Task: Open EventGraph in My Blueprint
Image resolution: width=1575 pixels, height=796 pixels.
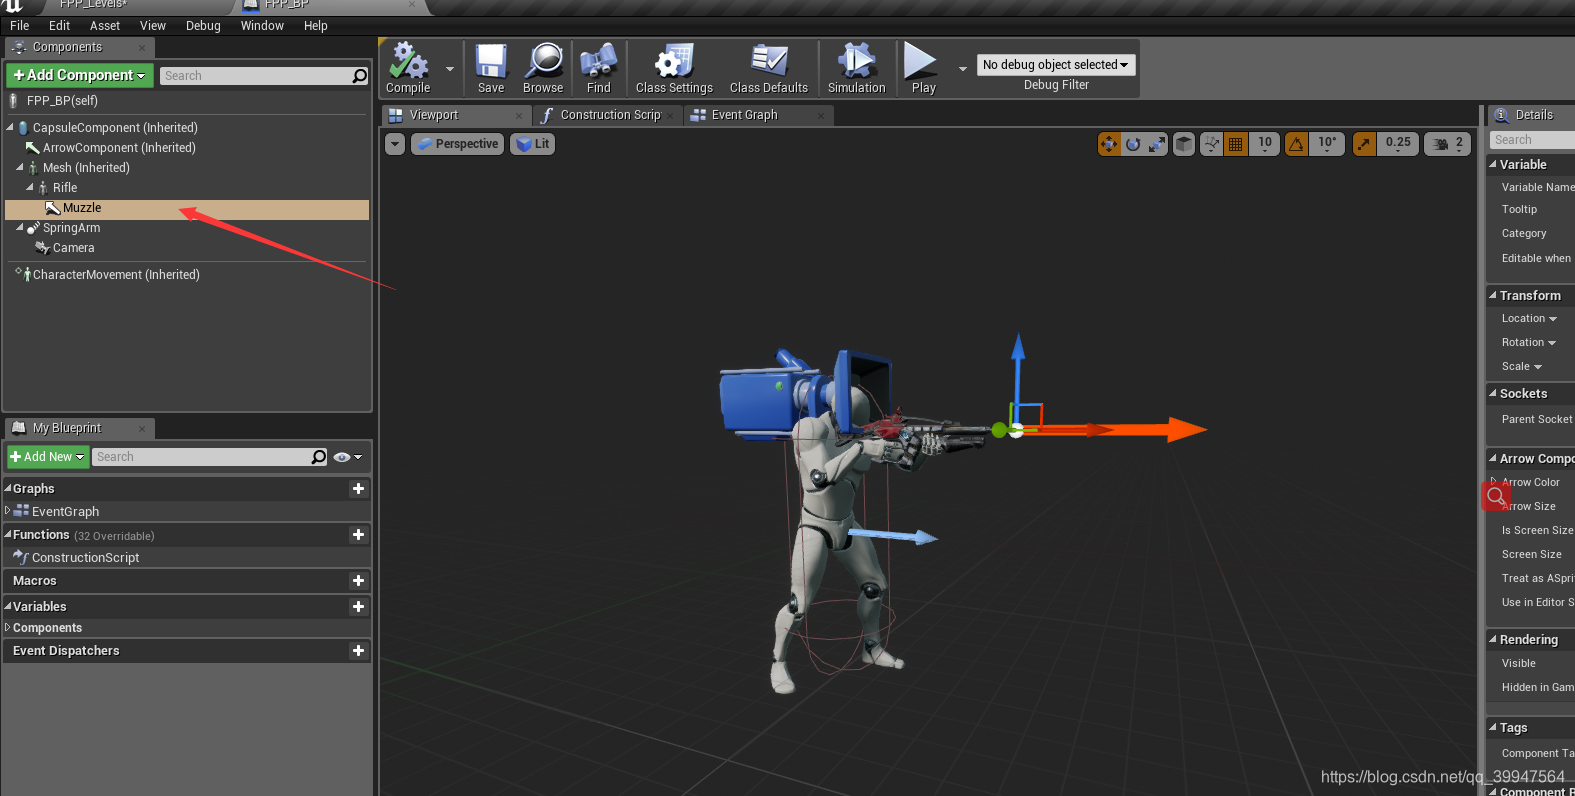Action: click(x=65, y=512)
